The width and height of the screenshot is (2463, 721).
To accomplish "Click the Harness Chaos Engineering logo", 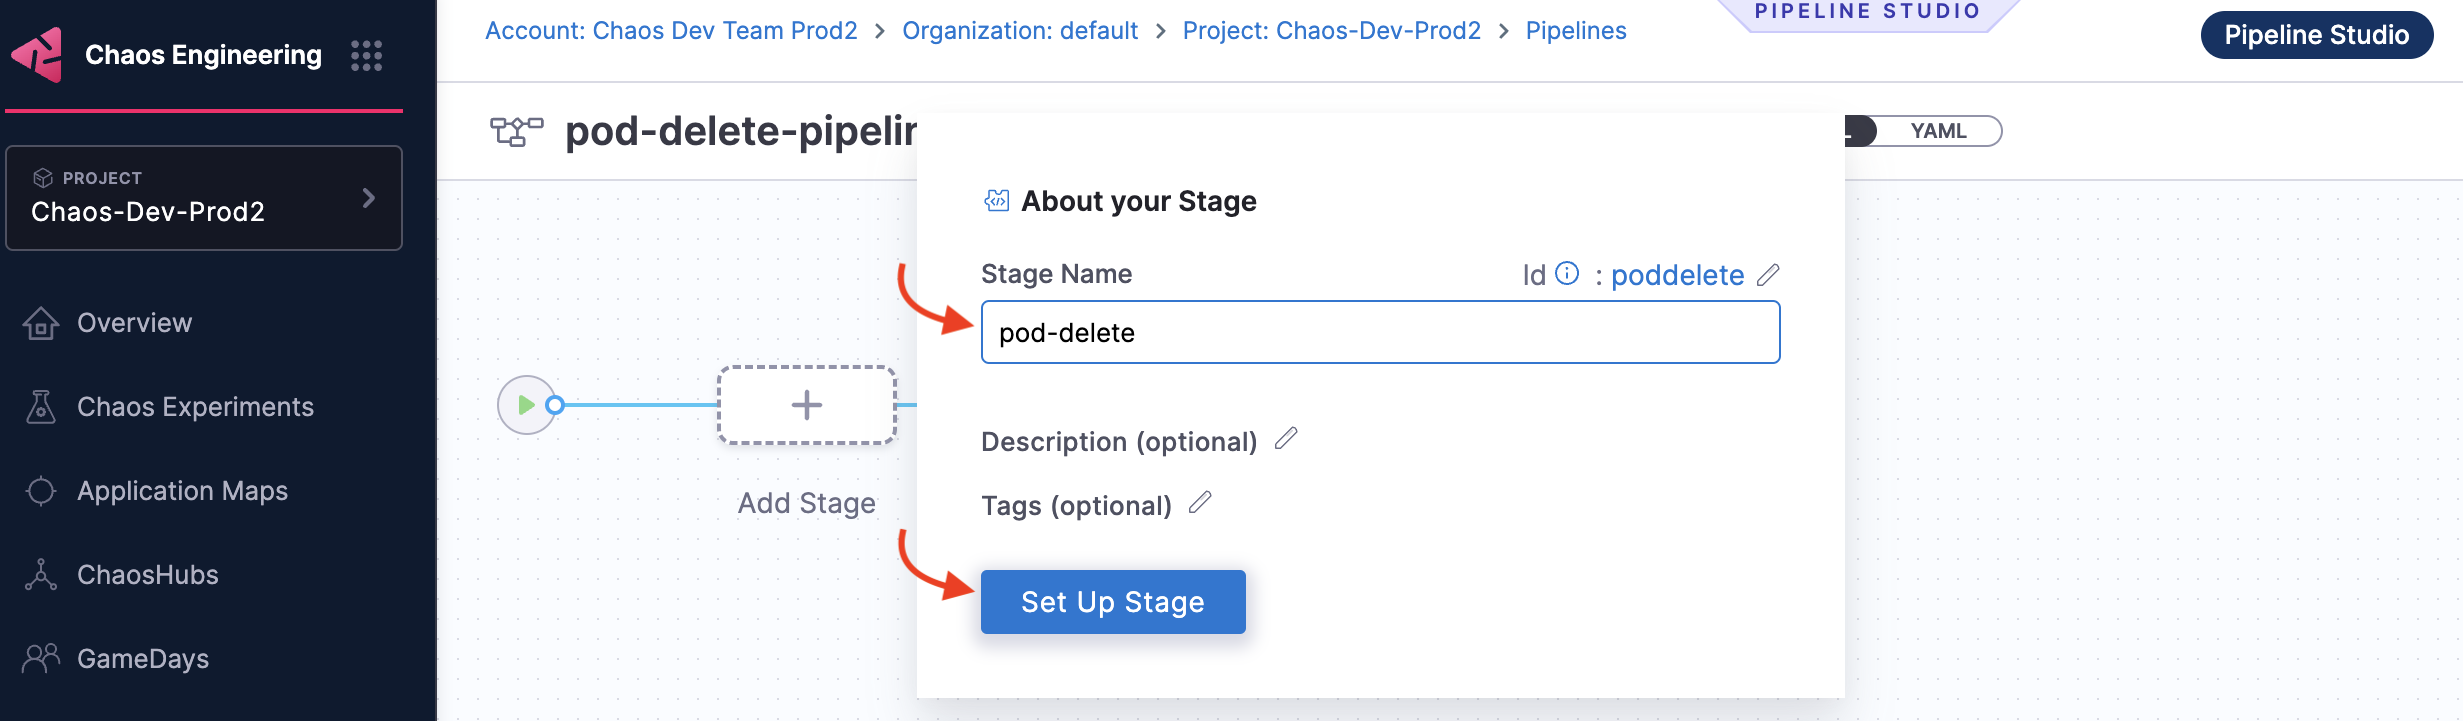I will pyautogui.click(x=38, y=54).
